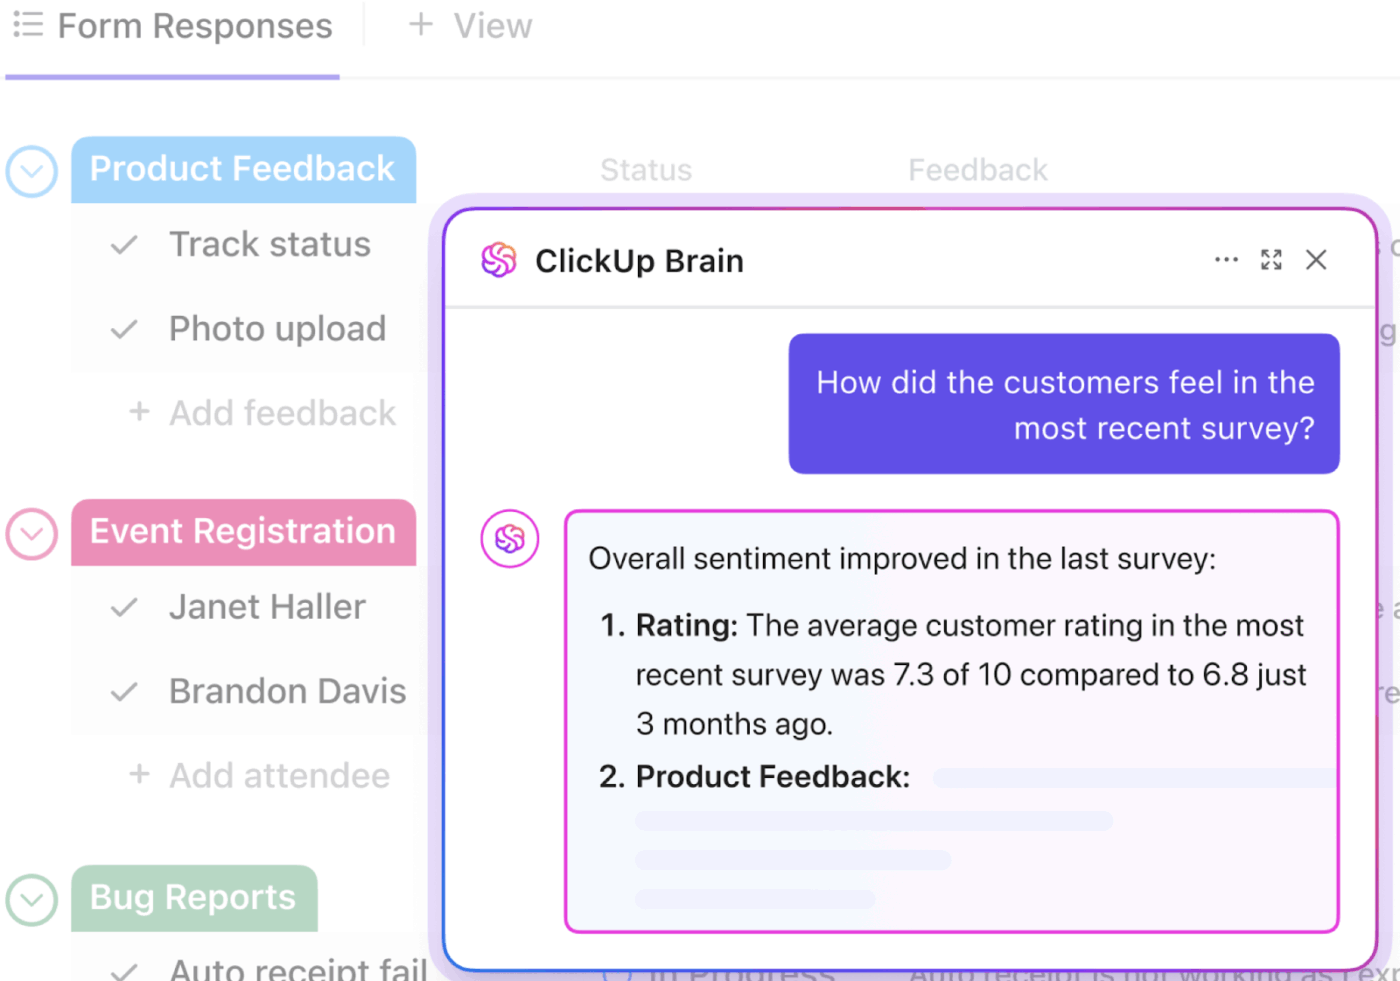Viewport: 1400px width, 981px height.
Task: Open the ClickUp Brain options via the ellipsis icon
Action: (x=1226, y=260)
